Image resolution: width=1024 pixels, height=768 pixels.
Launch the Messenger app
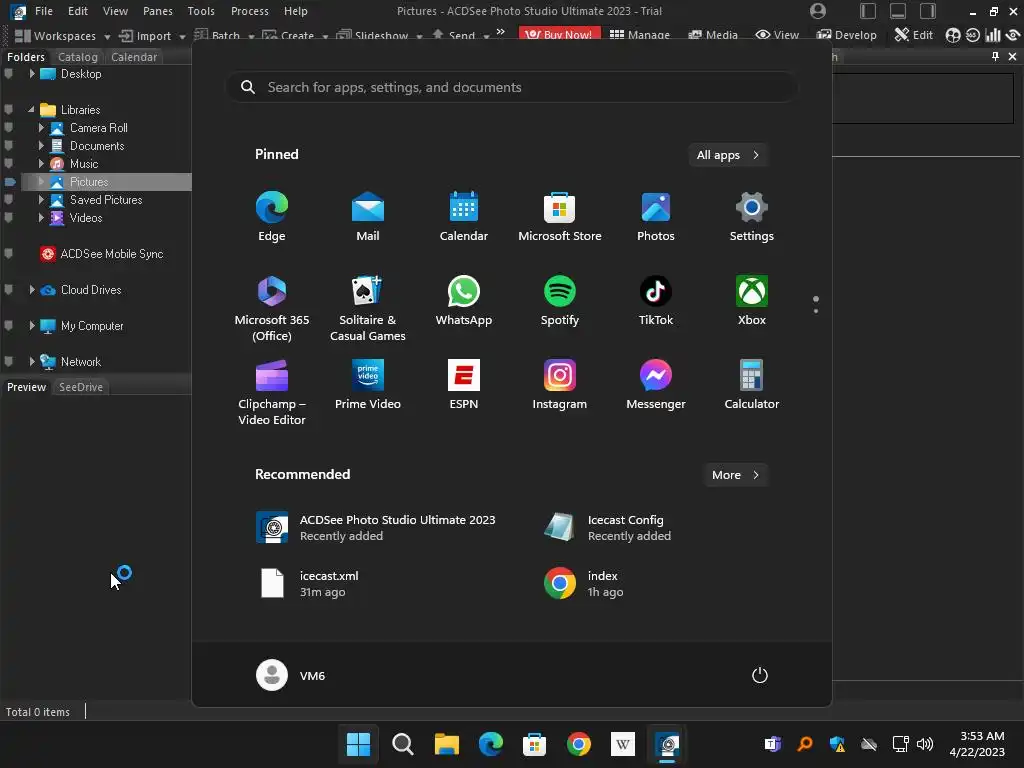coord(656,385)
